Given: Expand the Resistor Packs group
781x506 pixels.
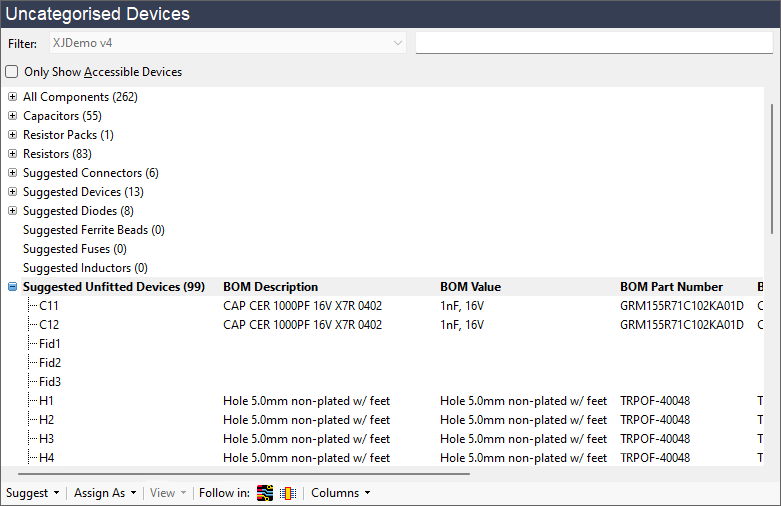Looking at the screenshot, I should click(x=12, y=135).
